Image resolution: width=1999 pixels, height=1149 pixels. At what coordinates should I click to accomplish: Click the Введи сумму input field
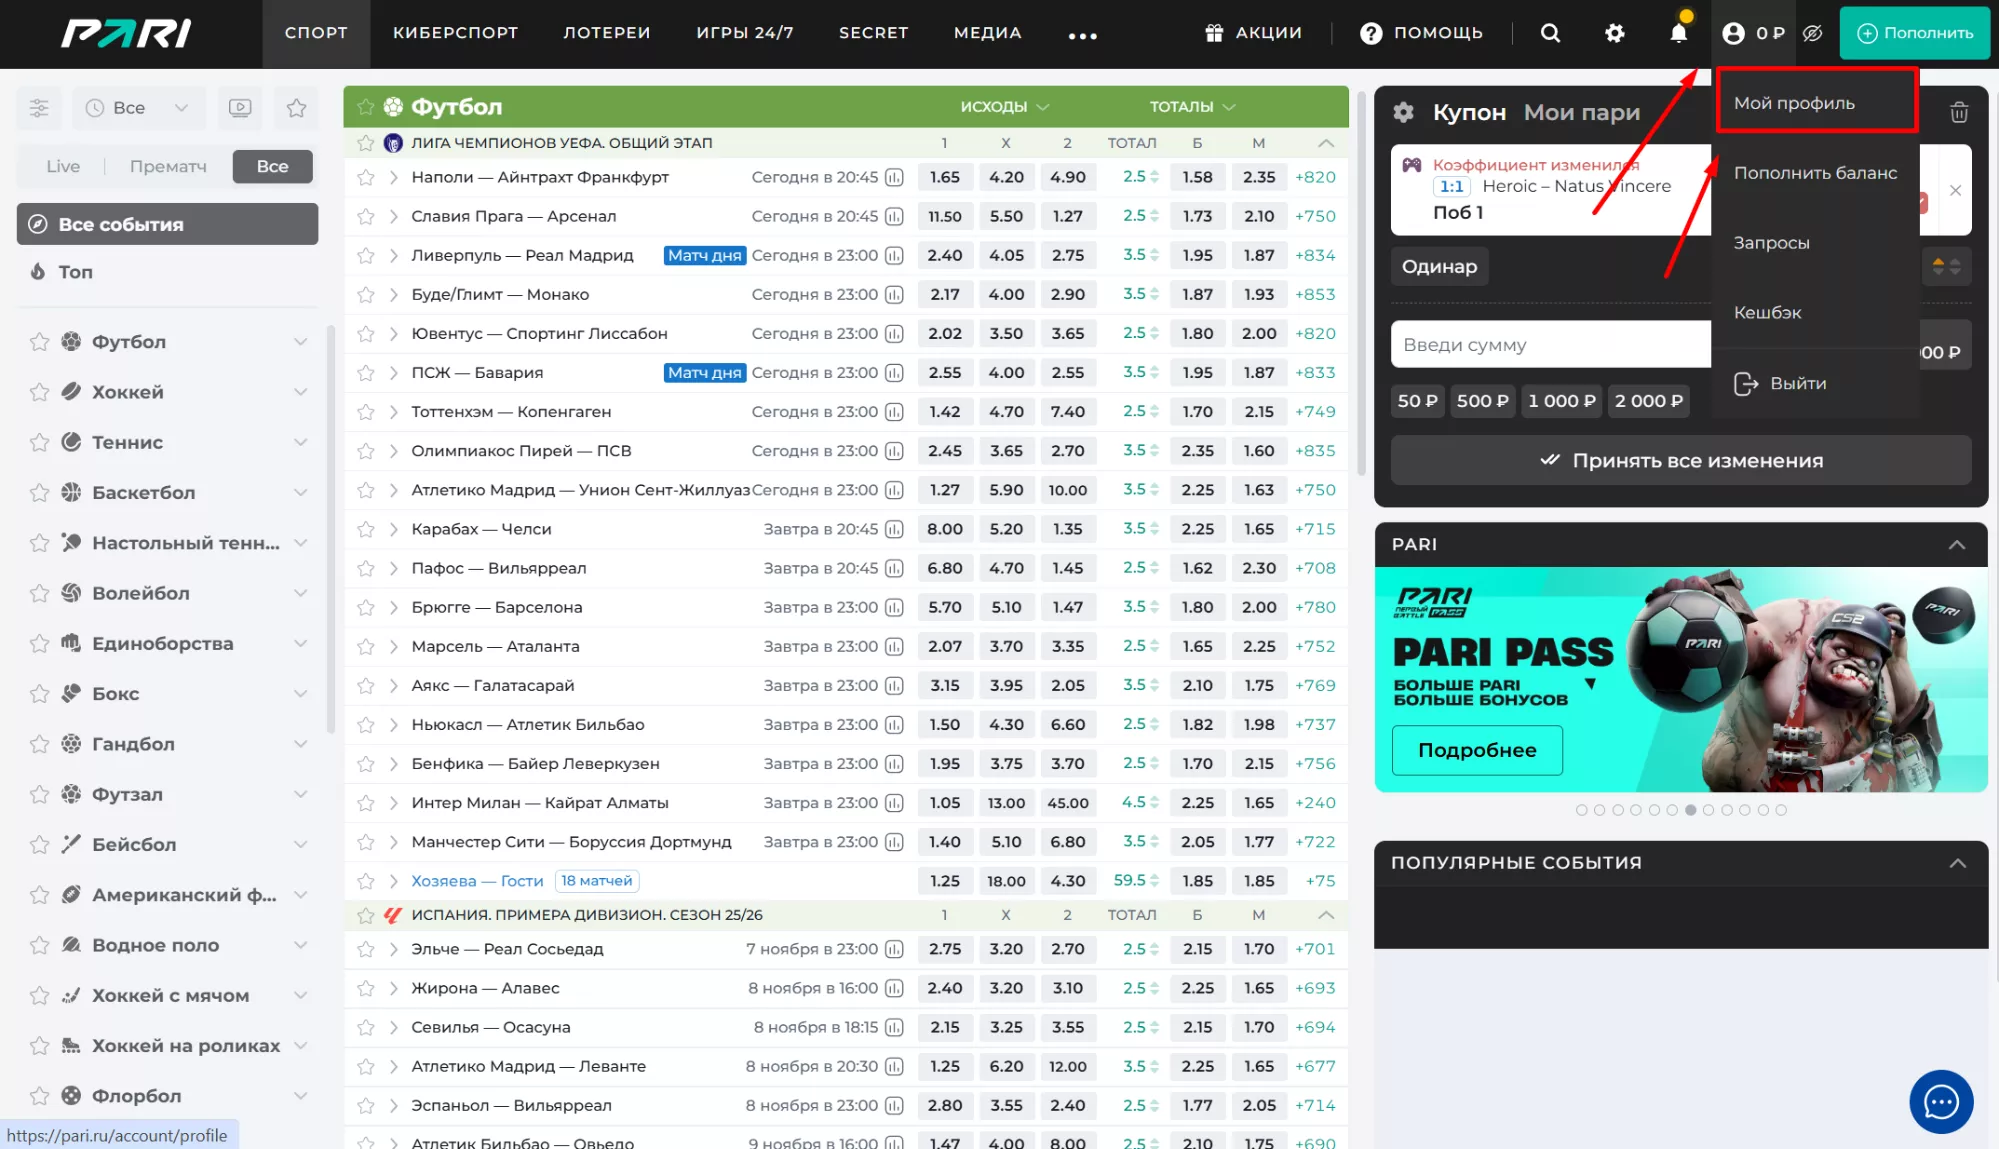[x=1550, y=345]
